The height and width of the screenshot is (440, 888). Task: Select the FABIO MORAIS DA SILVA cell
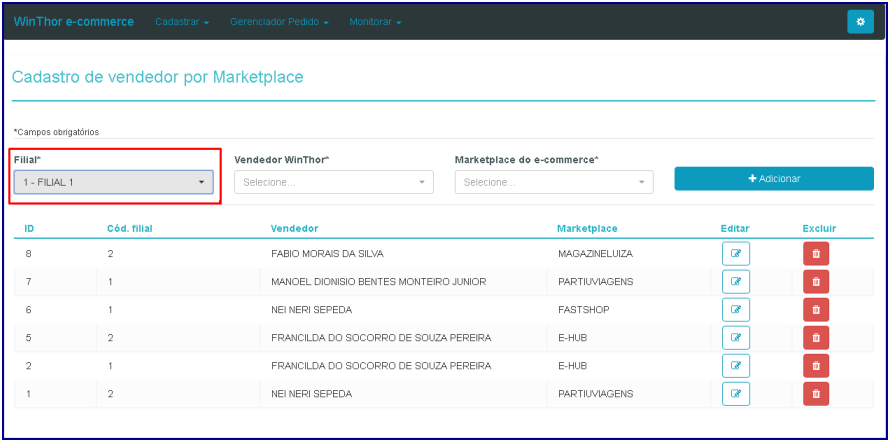(327, 254)
